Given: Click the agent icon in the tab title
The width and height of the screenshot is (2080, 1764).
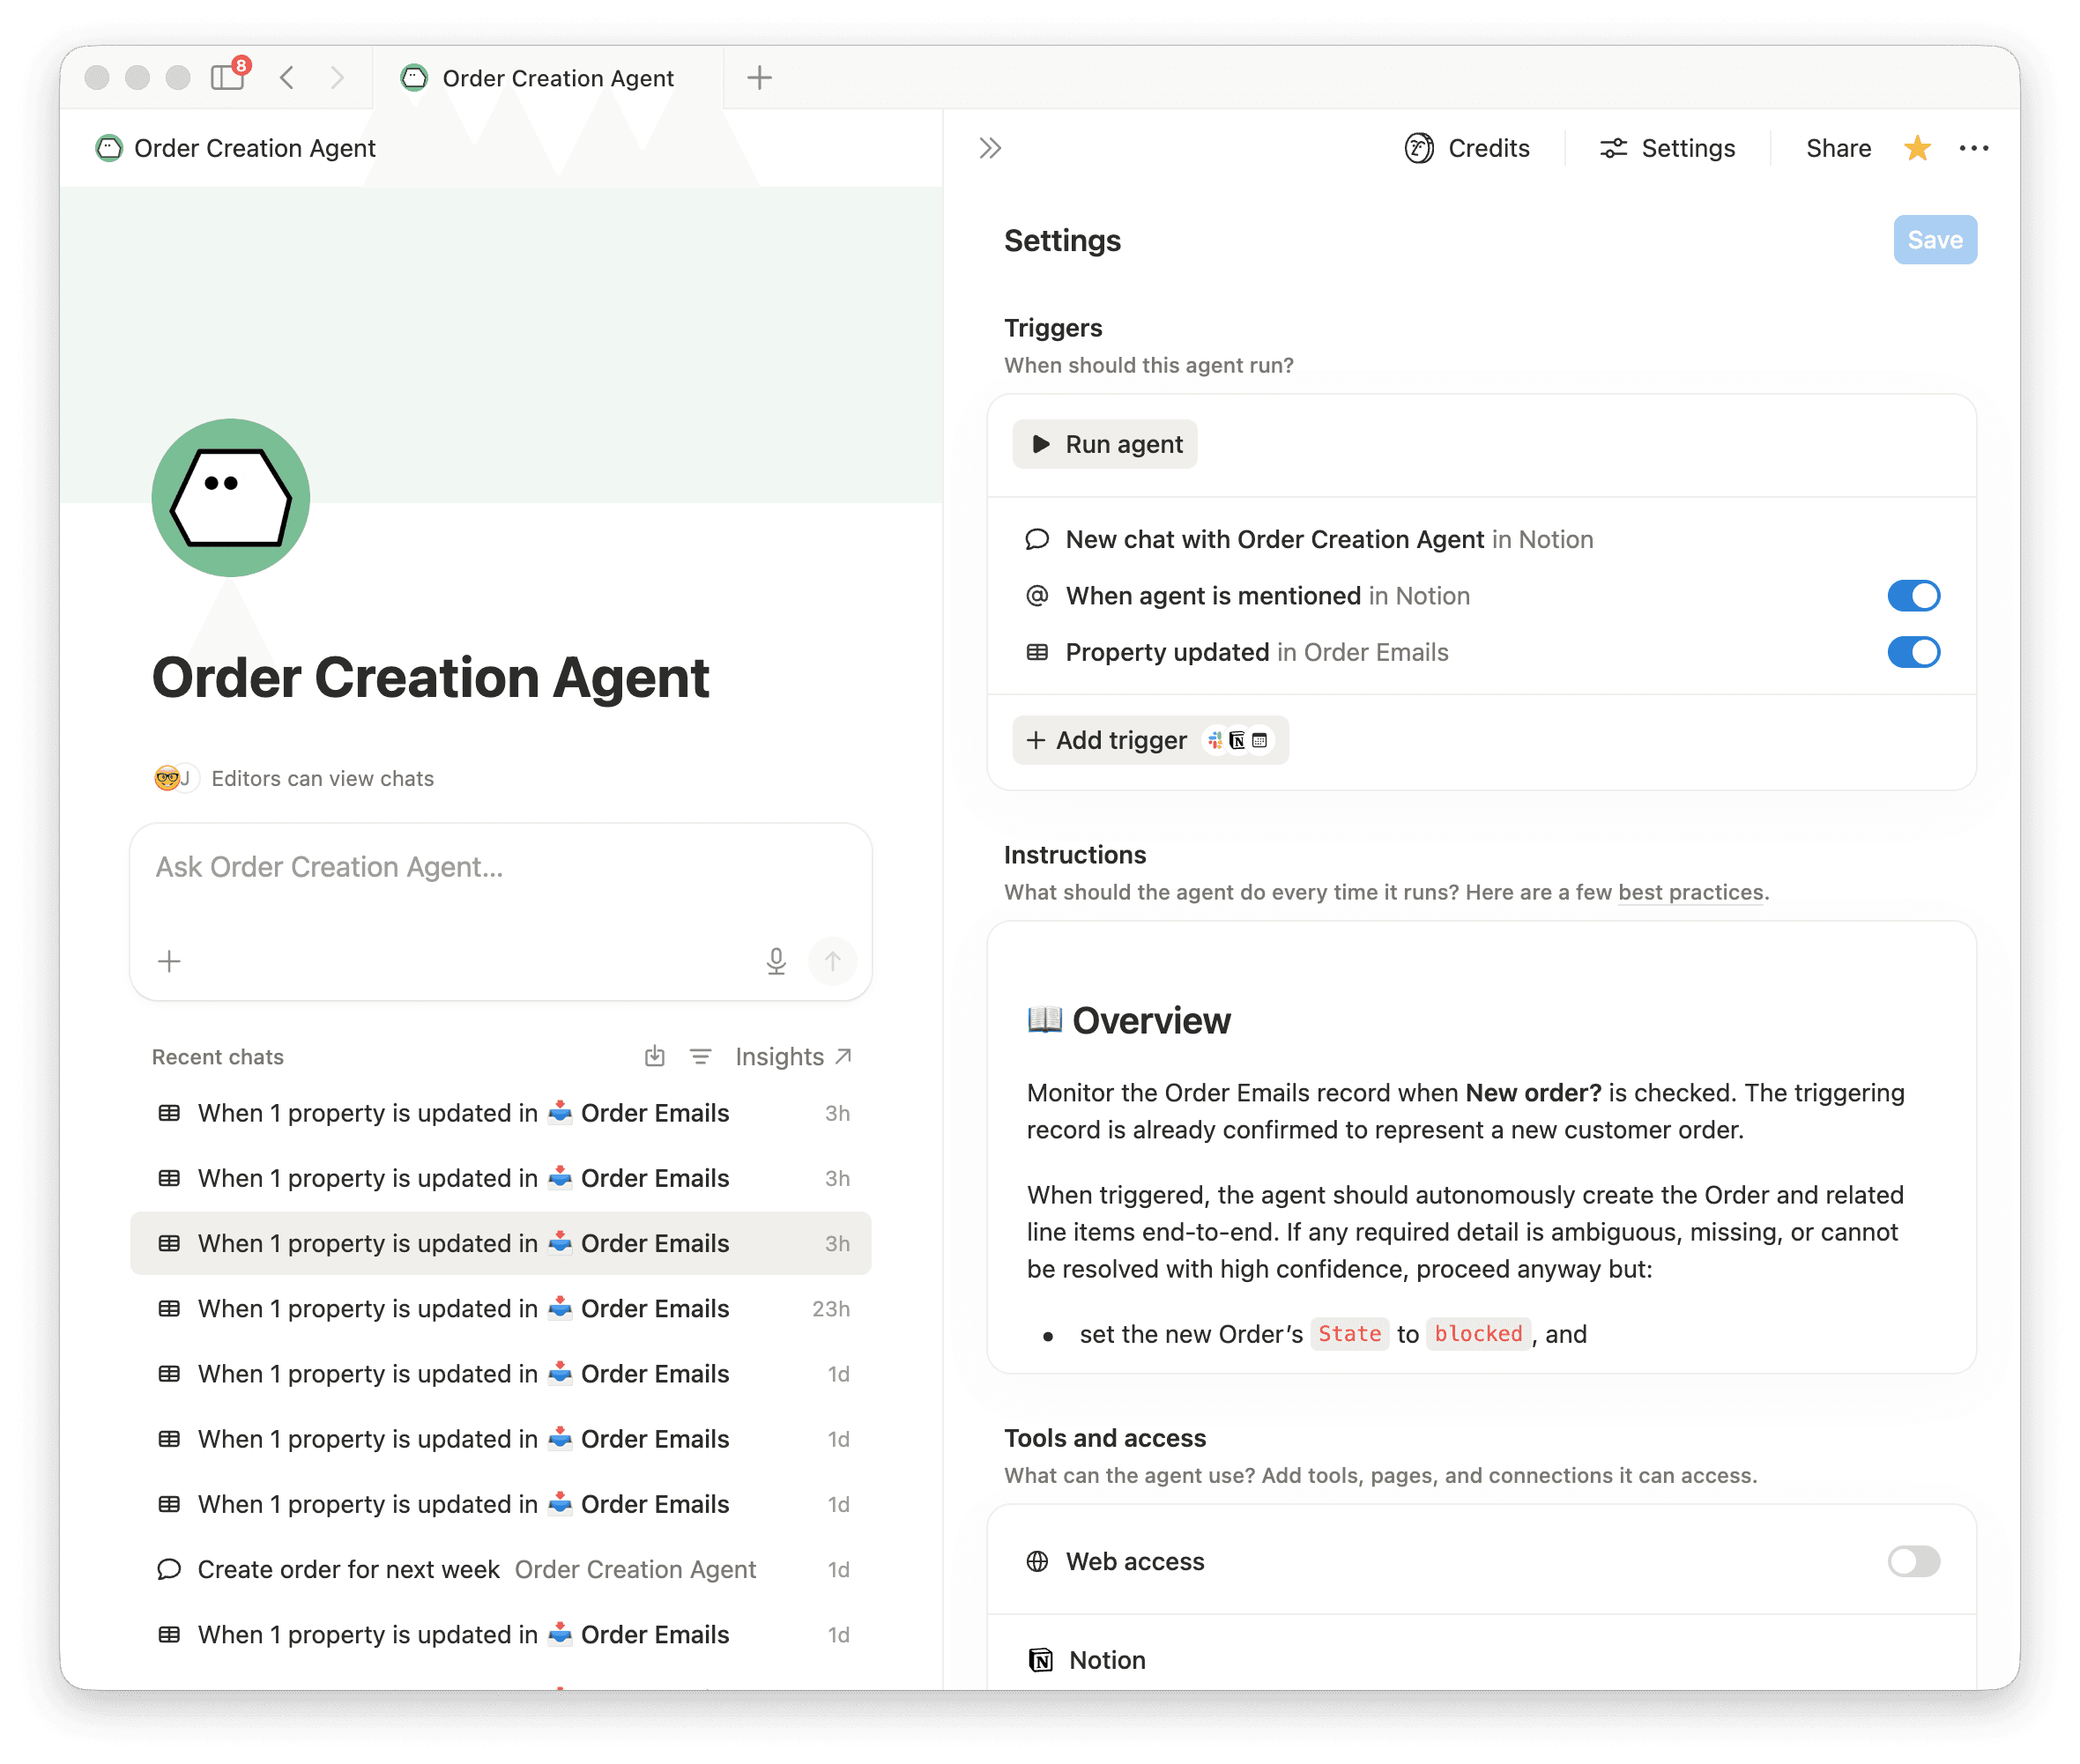Looking at the screenshot, I should point(414,77).
